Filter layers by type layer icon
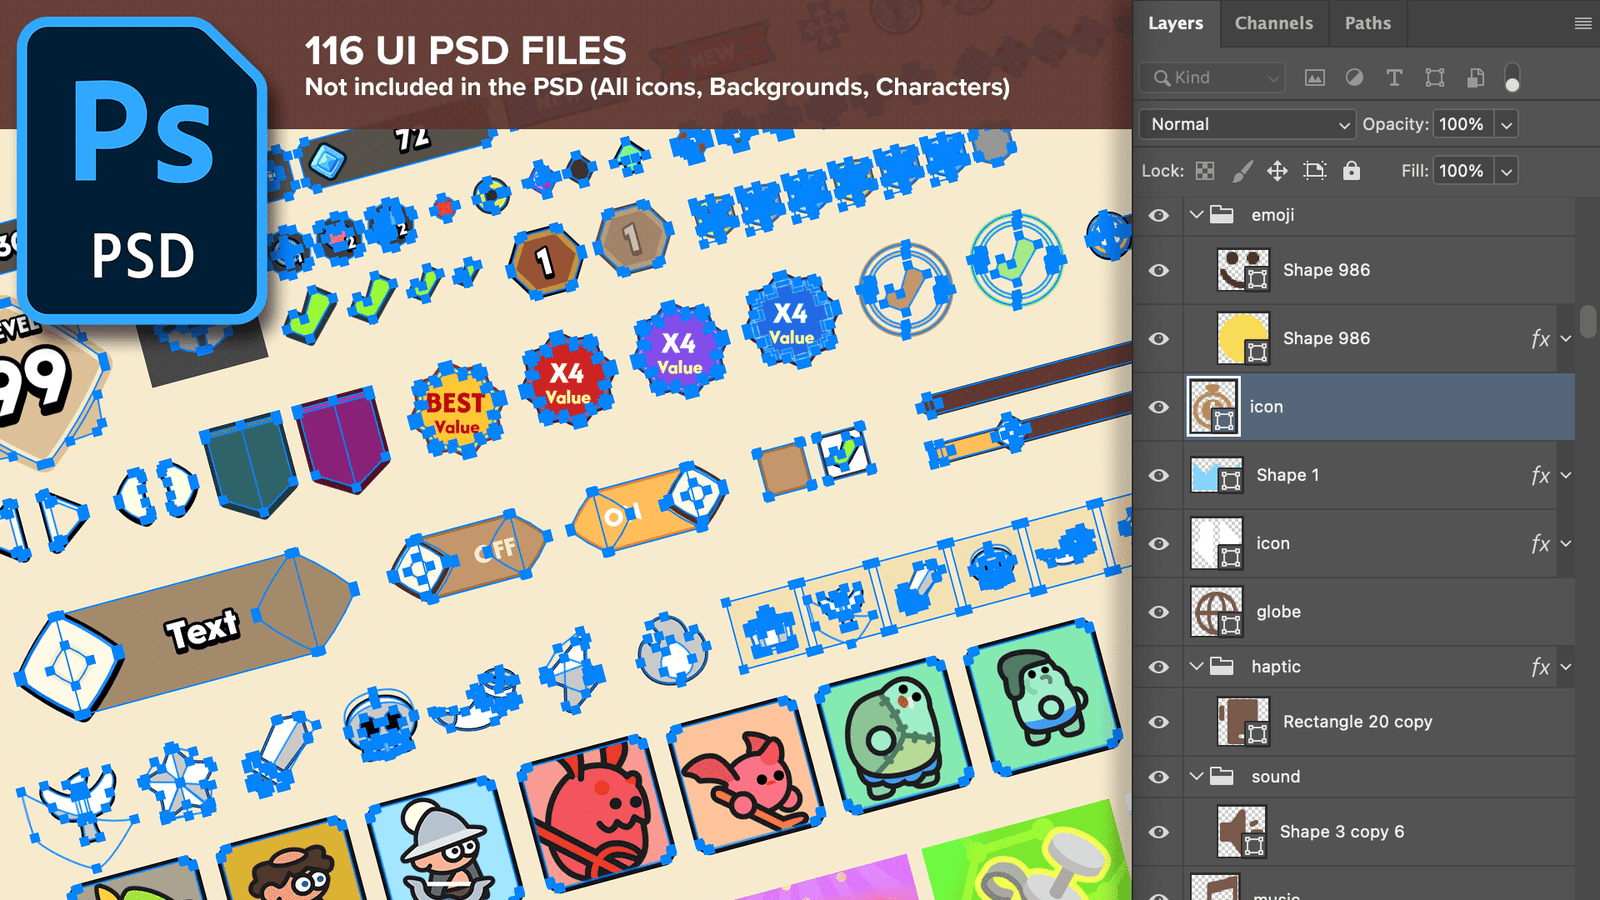The height and width of the screenshot is (900, 1600). pyautogui.click(x=1394, y=77)
